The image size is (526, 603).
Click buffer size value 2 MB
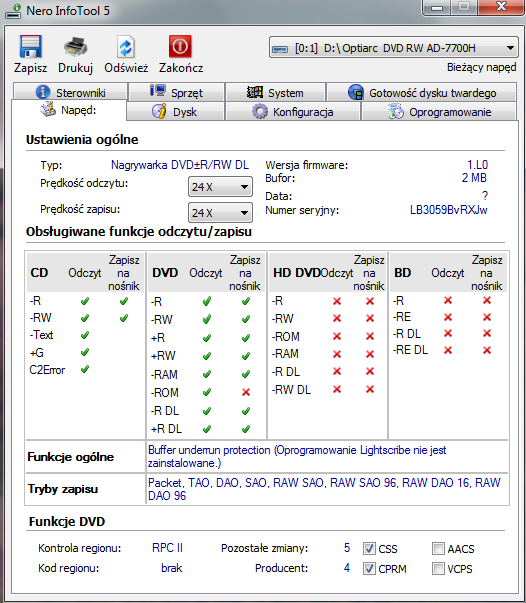474,178
